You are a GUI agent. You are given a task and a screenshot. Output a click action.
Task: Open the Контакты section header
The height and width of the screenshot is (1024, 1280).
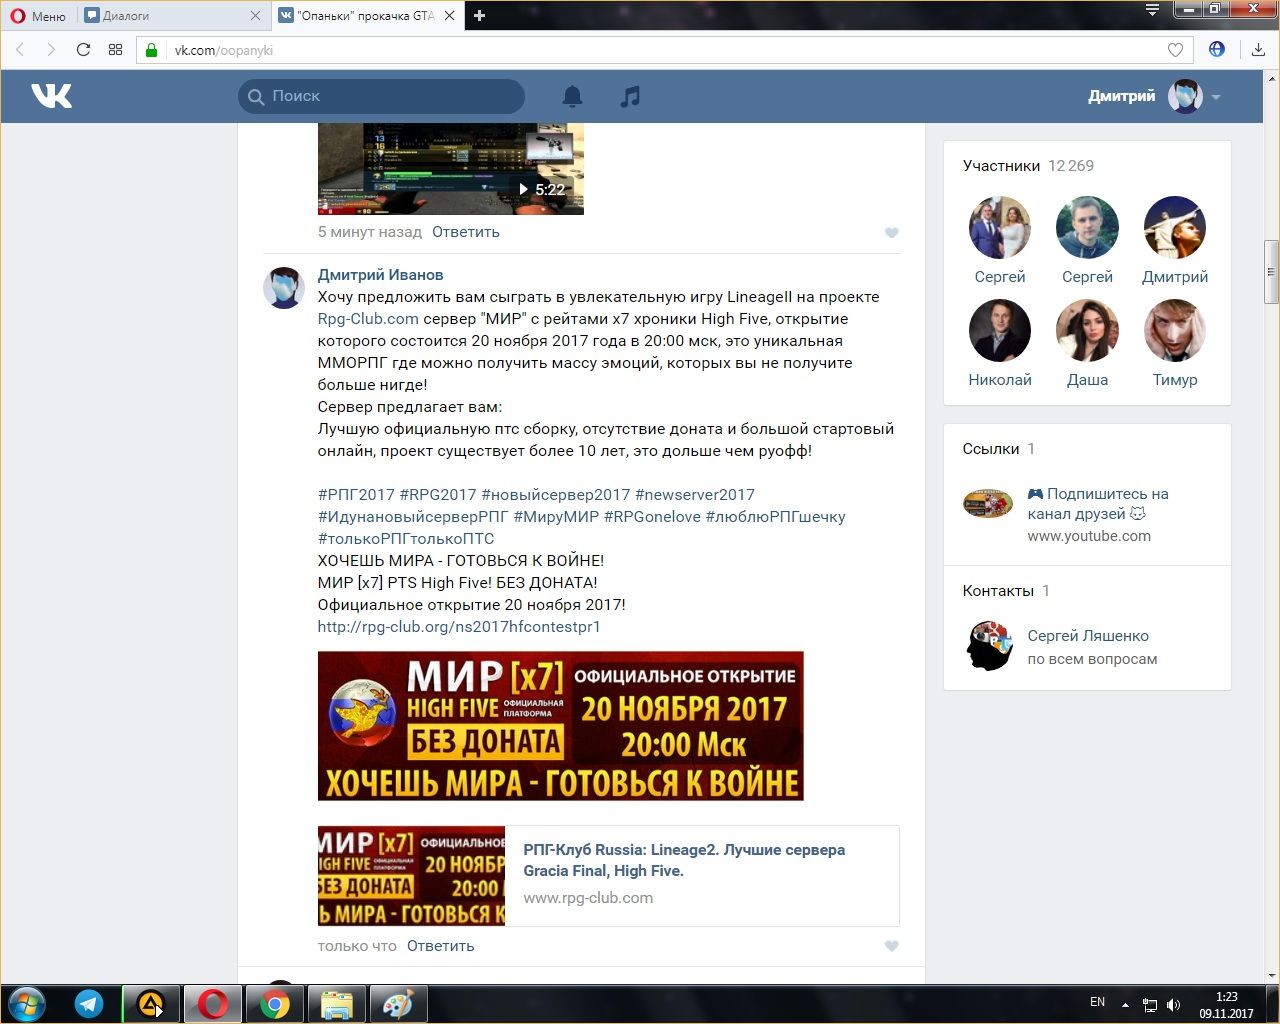point(1006,591)
